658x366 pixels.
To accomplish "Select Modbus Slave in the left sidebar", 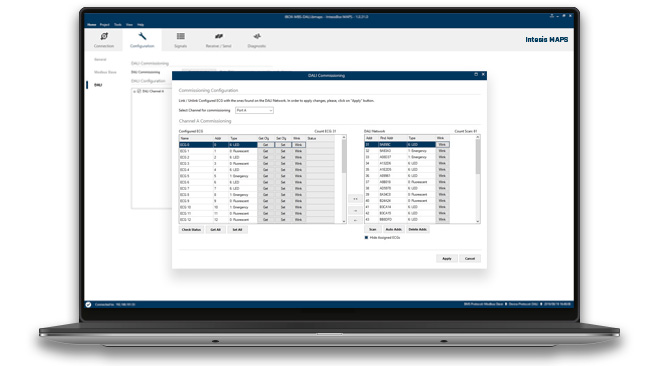I will tap(105, 72).
